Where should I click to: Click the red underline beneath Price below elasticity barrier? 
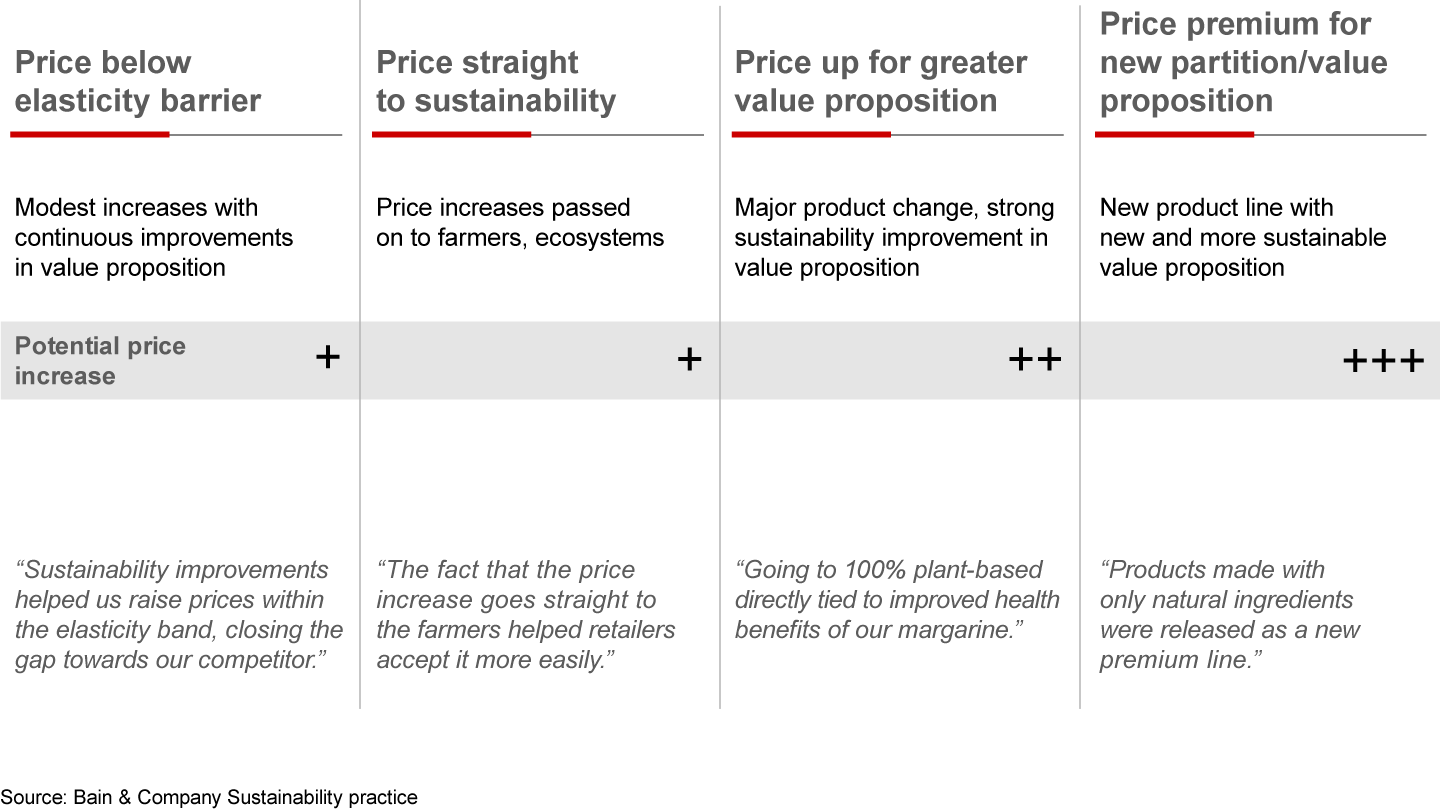tap(90, 134)
